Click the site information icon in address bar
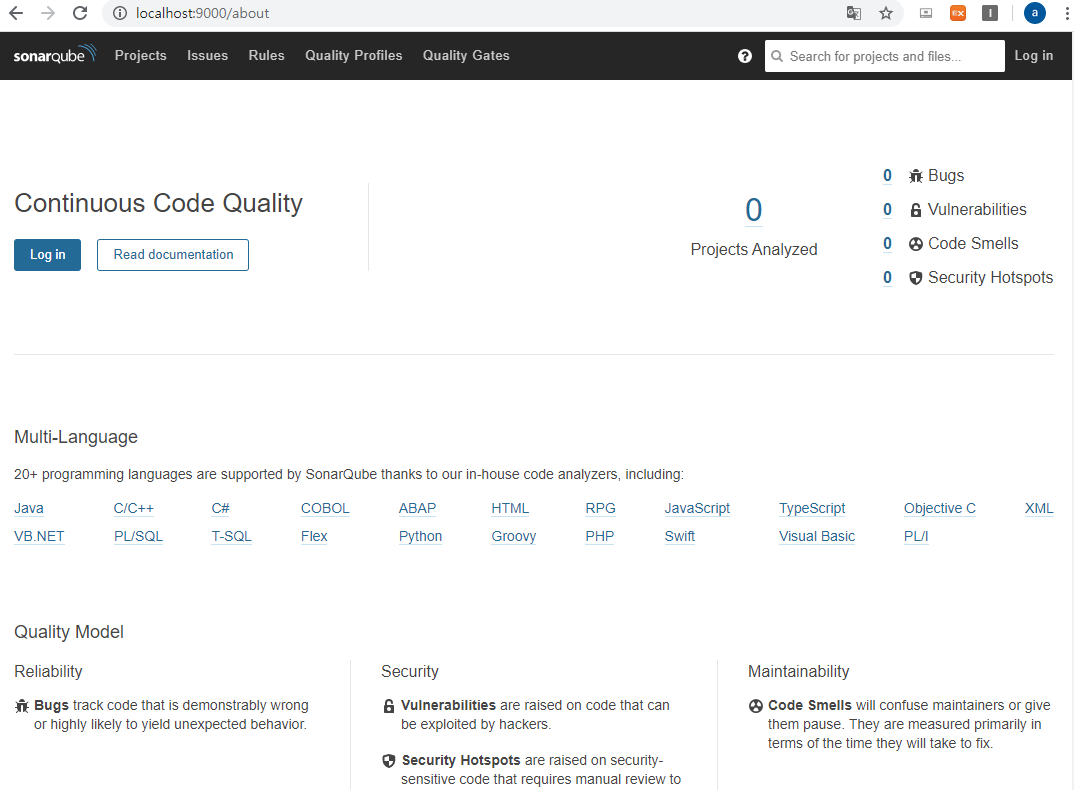This screenshot has height=790, width=1074. [x=120, y=13]
